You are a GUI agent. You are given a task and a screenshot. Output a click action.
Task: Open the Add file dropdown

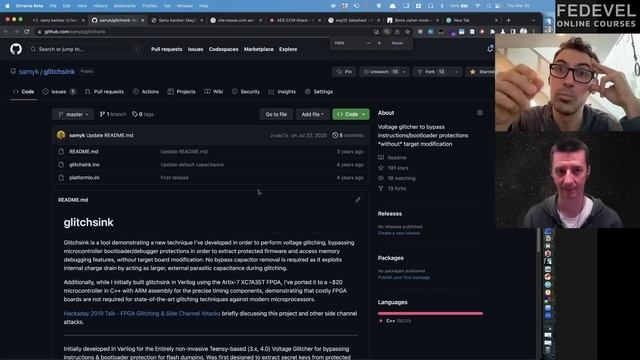click(313, 114)
